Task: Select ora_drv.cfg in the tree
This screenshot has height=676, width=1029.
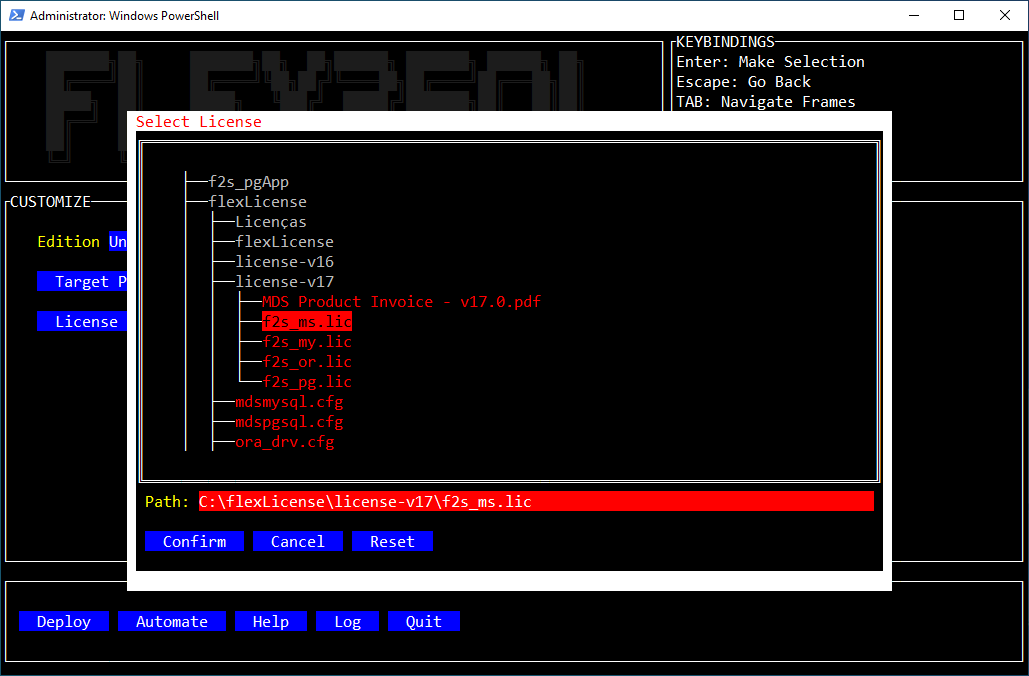Action: [284, 441]
